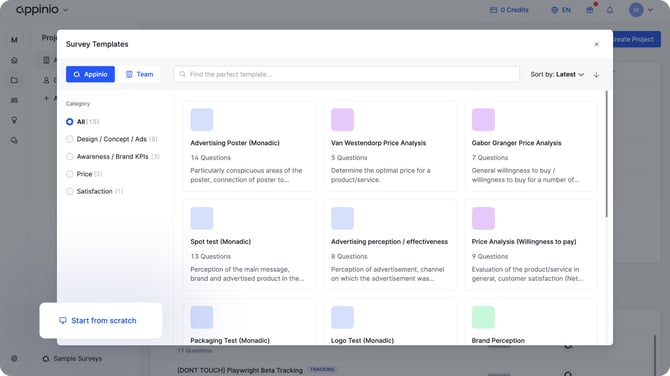The height and width of the screenshot is (376, 670).
Task: Open the folder icon in sidebar
Action: [x=14, y=80]
